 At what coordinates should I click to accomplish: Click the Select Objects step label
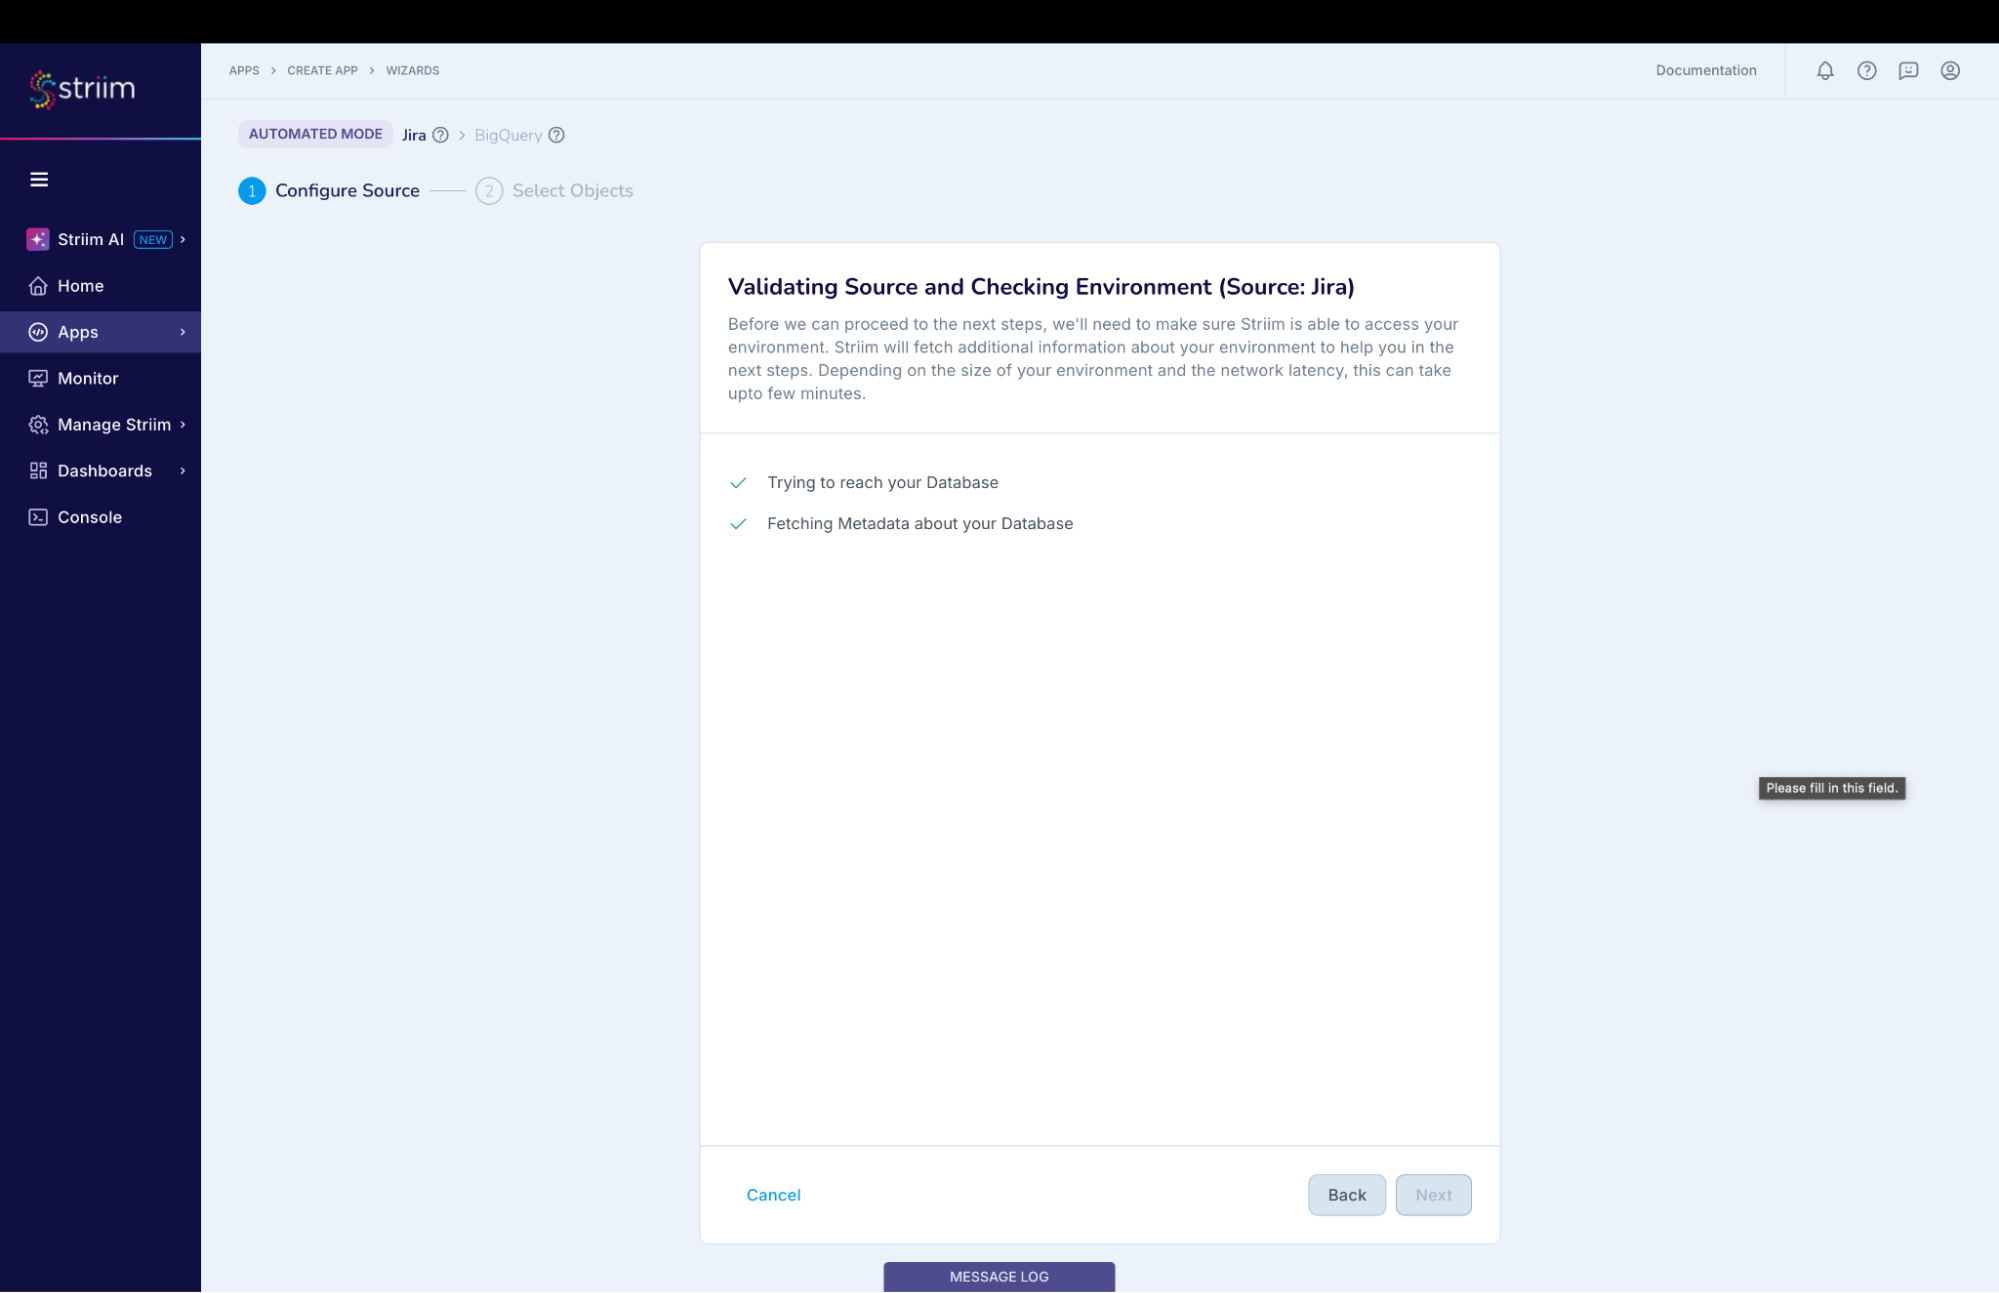point(573,191)
